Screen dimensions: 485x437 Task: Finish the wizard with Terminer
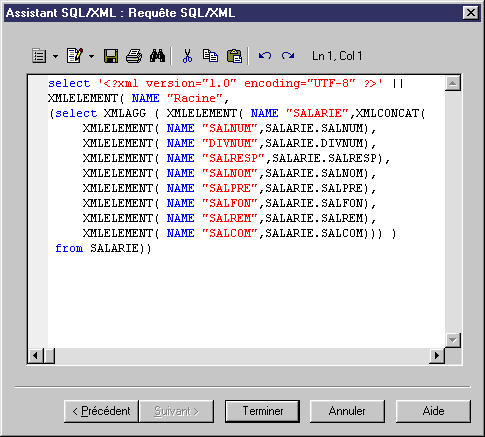point(263,411)
